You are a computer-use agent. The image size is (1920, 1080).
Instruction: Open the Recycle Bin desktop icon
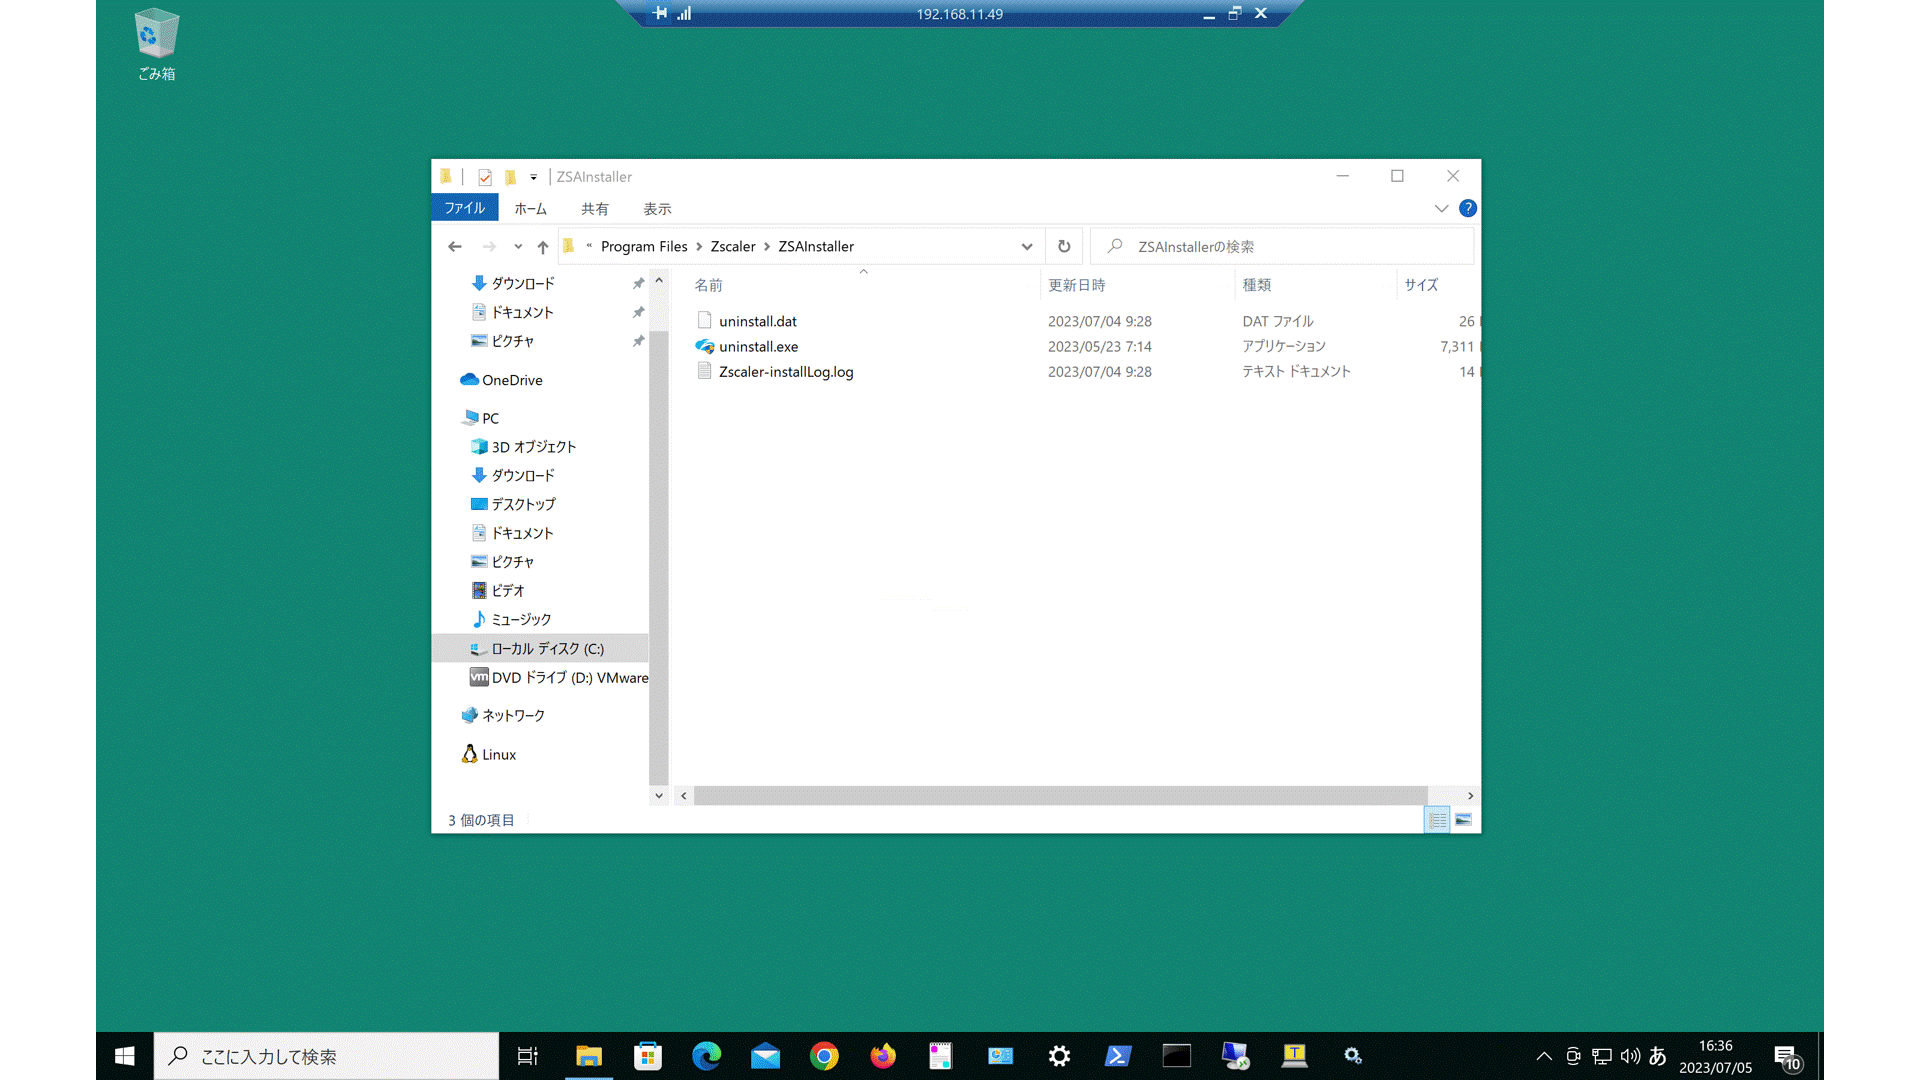(156, 45)
